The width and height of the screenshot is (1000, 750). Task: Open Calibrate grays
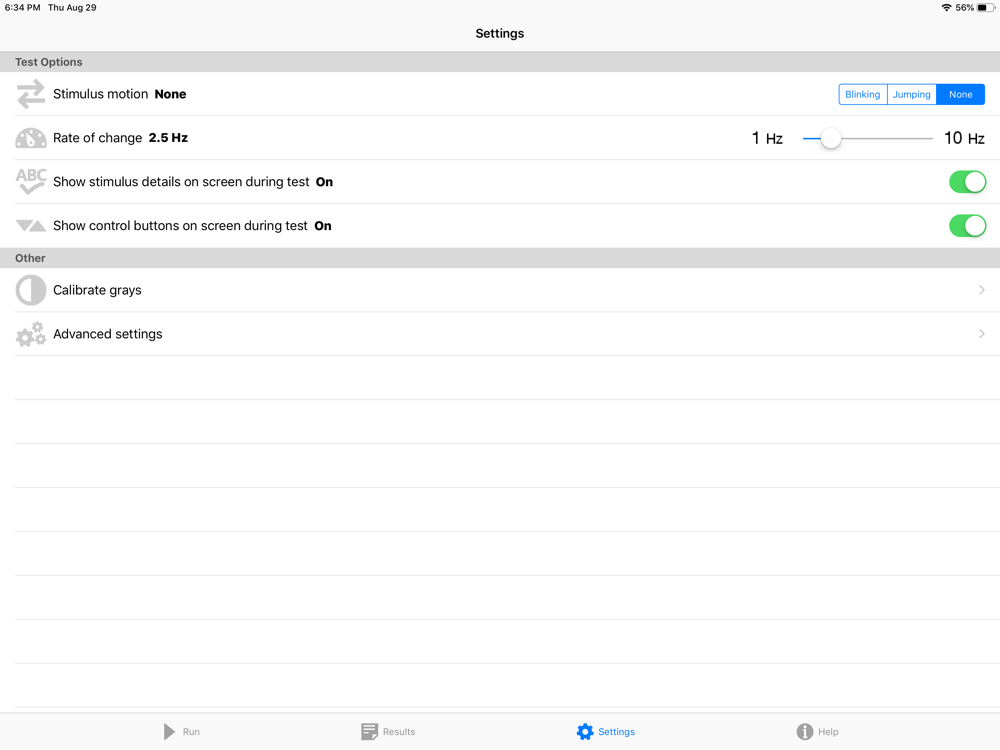[500, 290]
